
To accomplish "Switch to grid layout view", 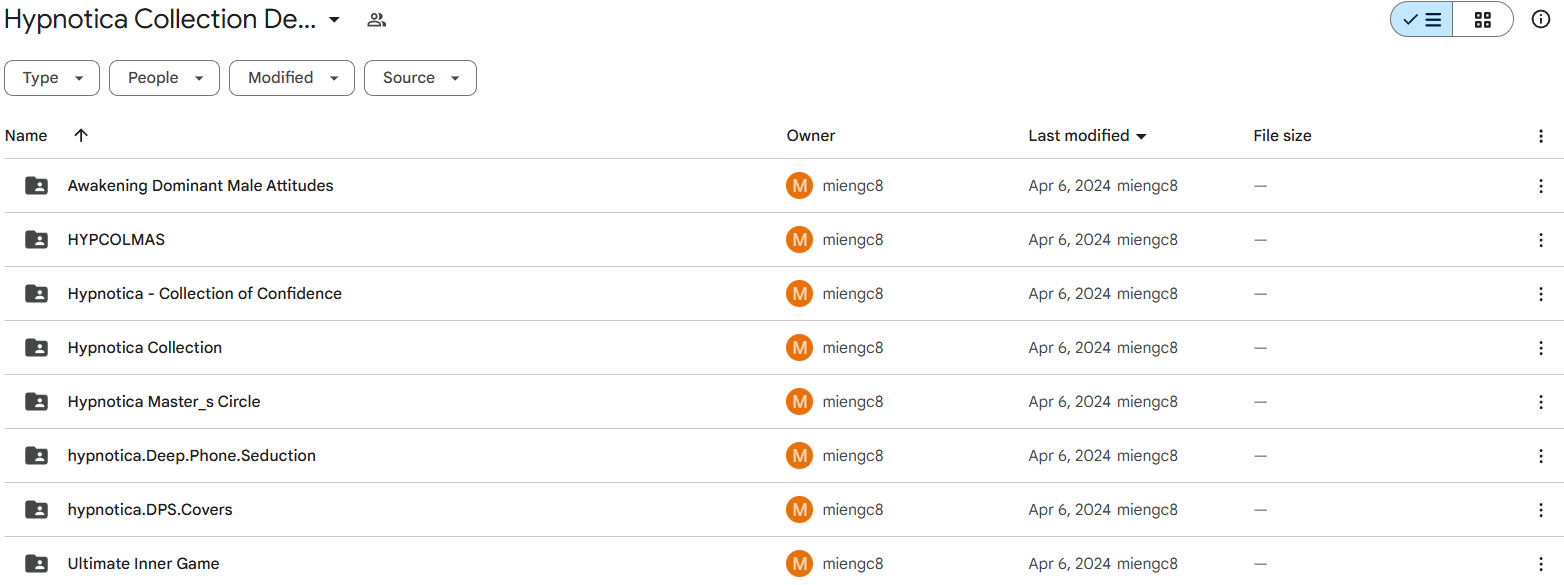I will coord(1482,20).
